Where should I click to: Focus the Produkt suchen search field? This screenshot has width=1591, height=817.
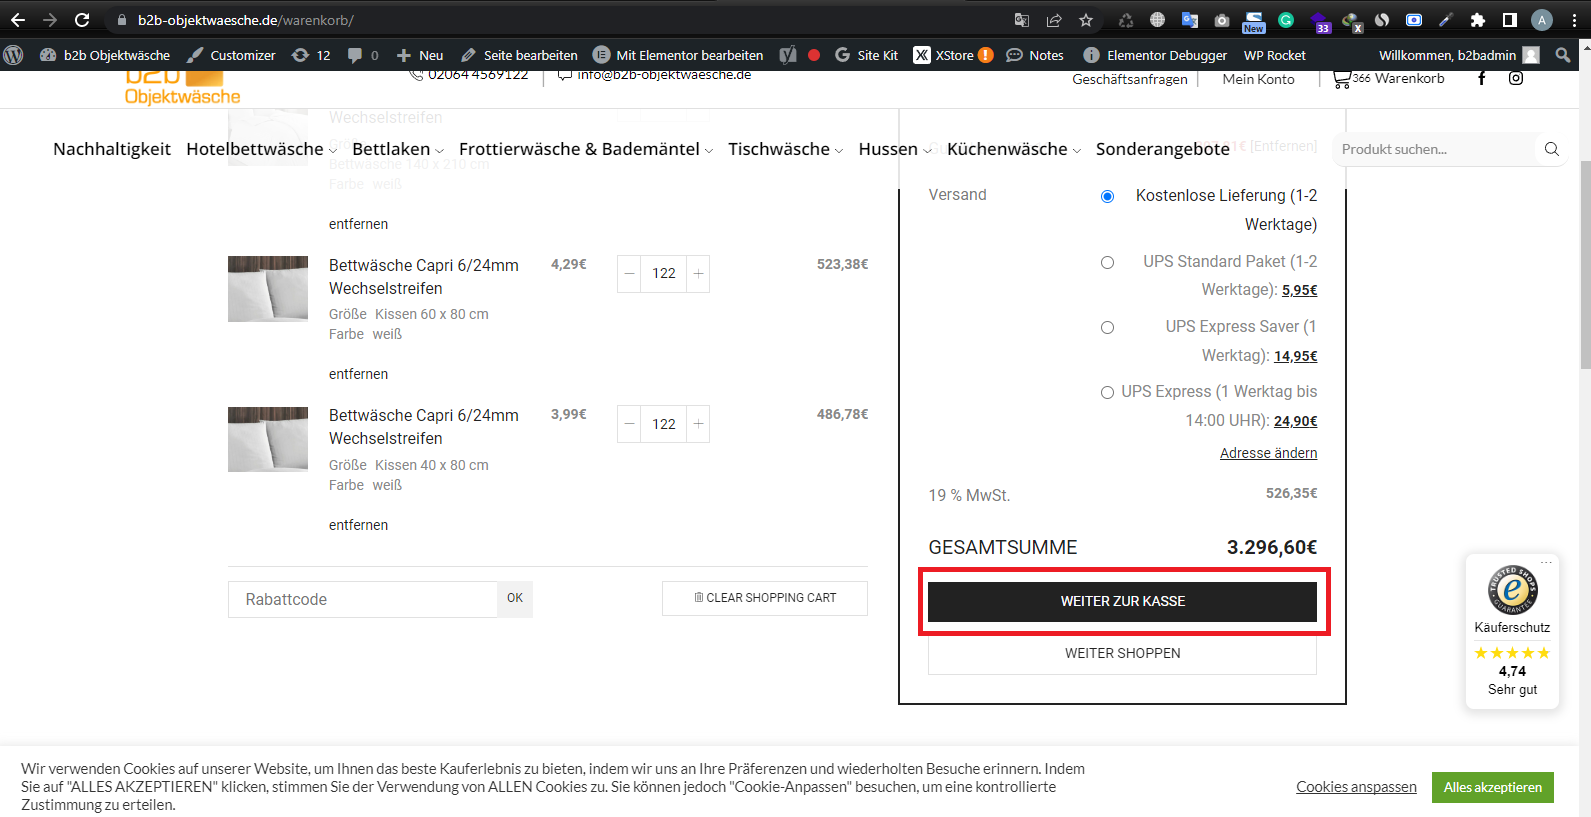pyautogui.click(x=1434, y=149)
